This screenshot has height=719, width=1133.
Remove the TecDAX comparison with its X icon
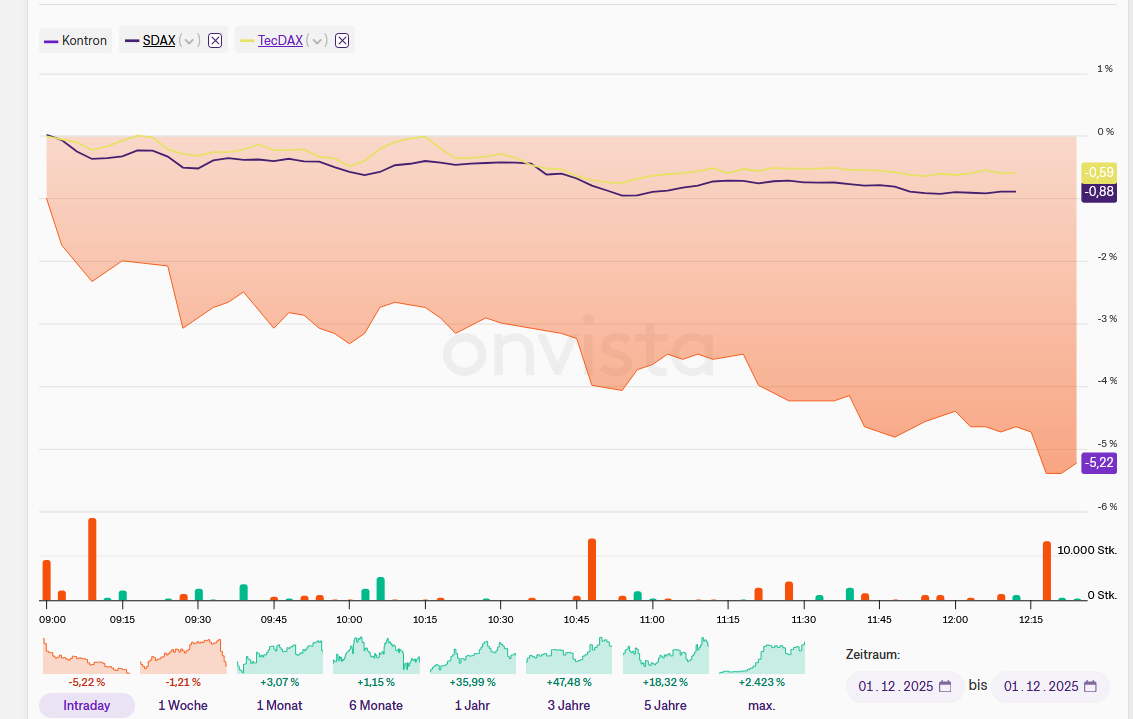click(x=342, y=40)
